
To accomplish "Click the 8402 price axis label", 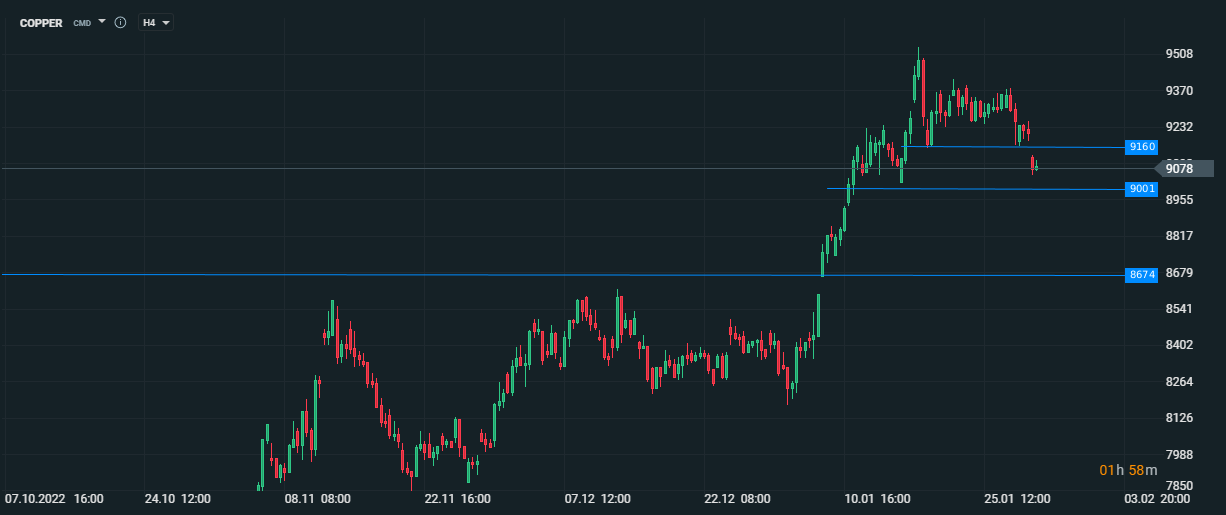I will coord(1180,345).
